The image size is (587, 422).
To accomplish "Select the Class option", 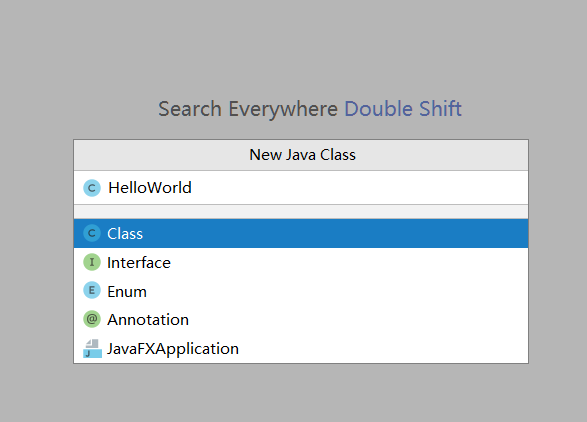I will [301, 233].
